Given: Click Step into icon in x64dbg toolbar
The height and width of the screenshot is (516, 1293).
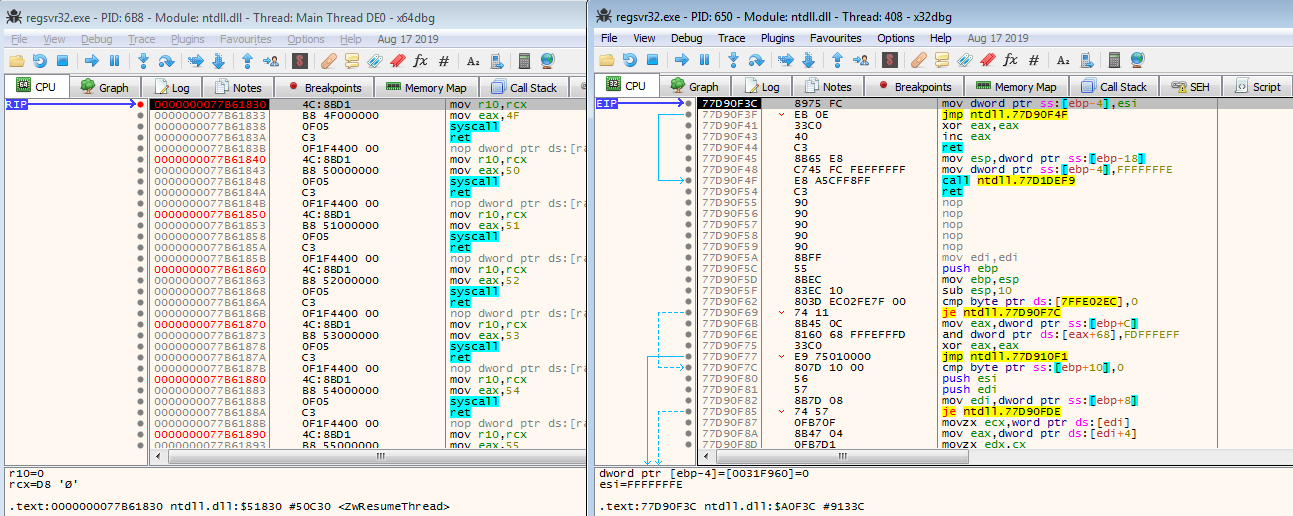Looking at the screenshot, I should coord(143,60).
